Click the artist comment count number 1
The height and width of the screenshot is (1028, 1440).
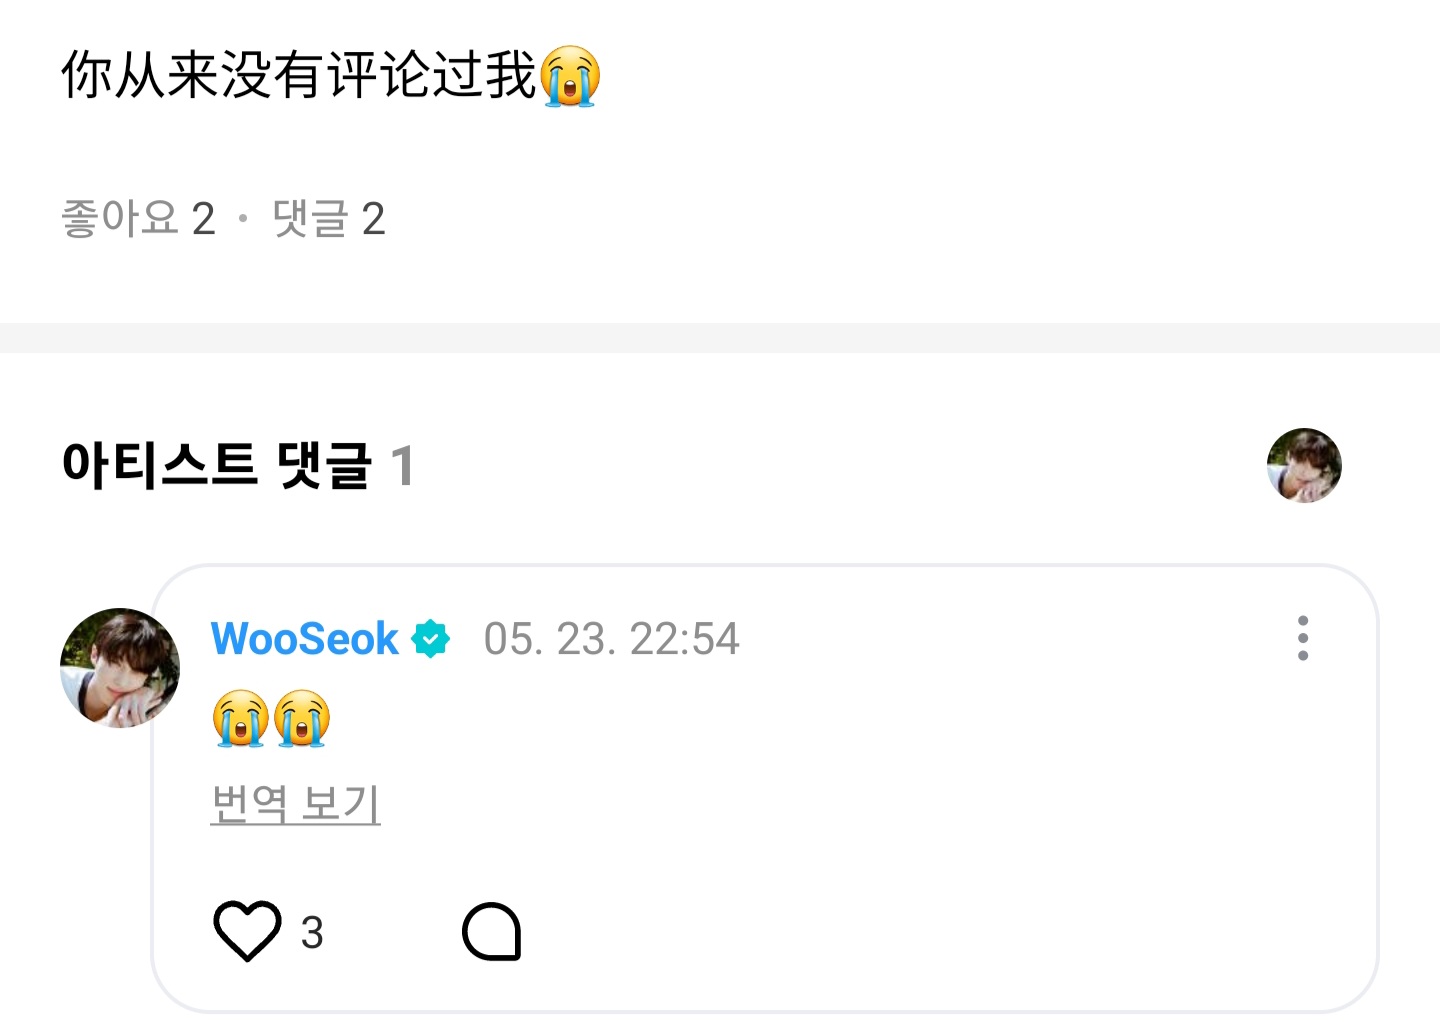pos(402,466)
